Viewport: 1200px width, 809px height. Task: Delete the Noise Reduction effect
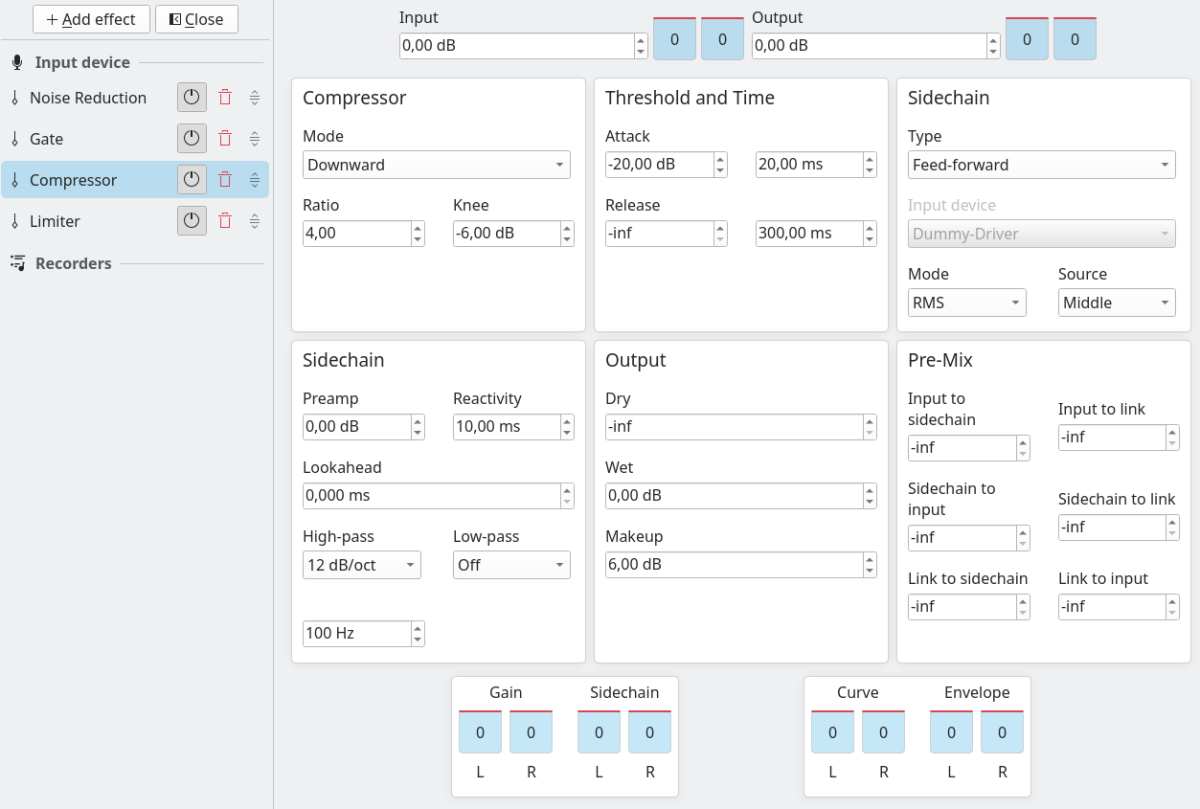225,97
